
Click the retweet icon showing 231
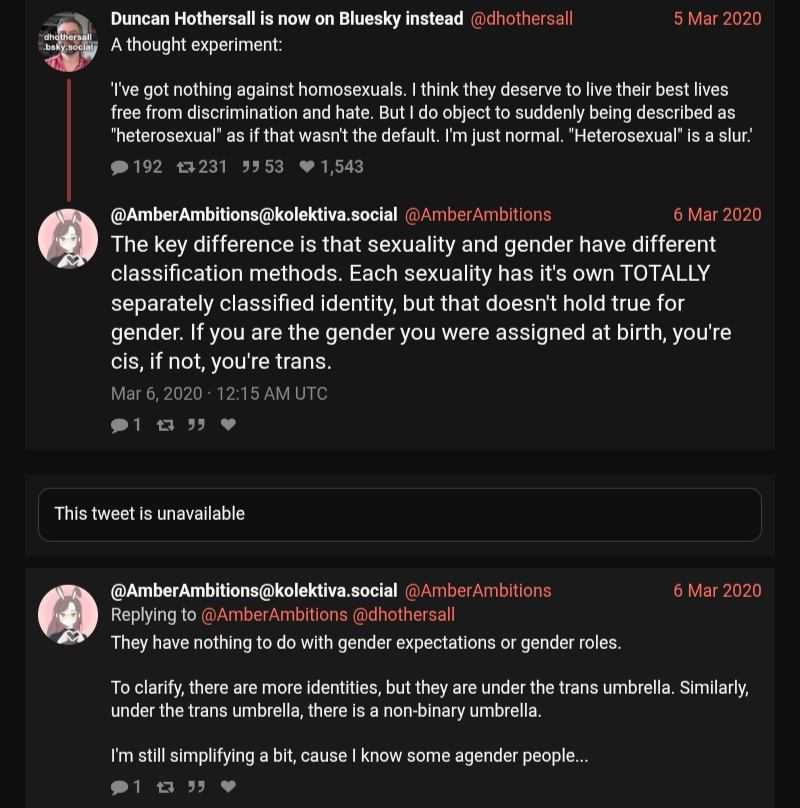point(185,168)
